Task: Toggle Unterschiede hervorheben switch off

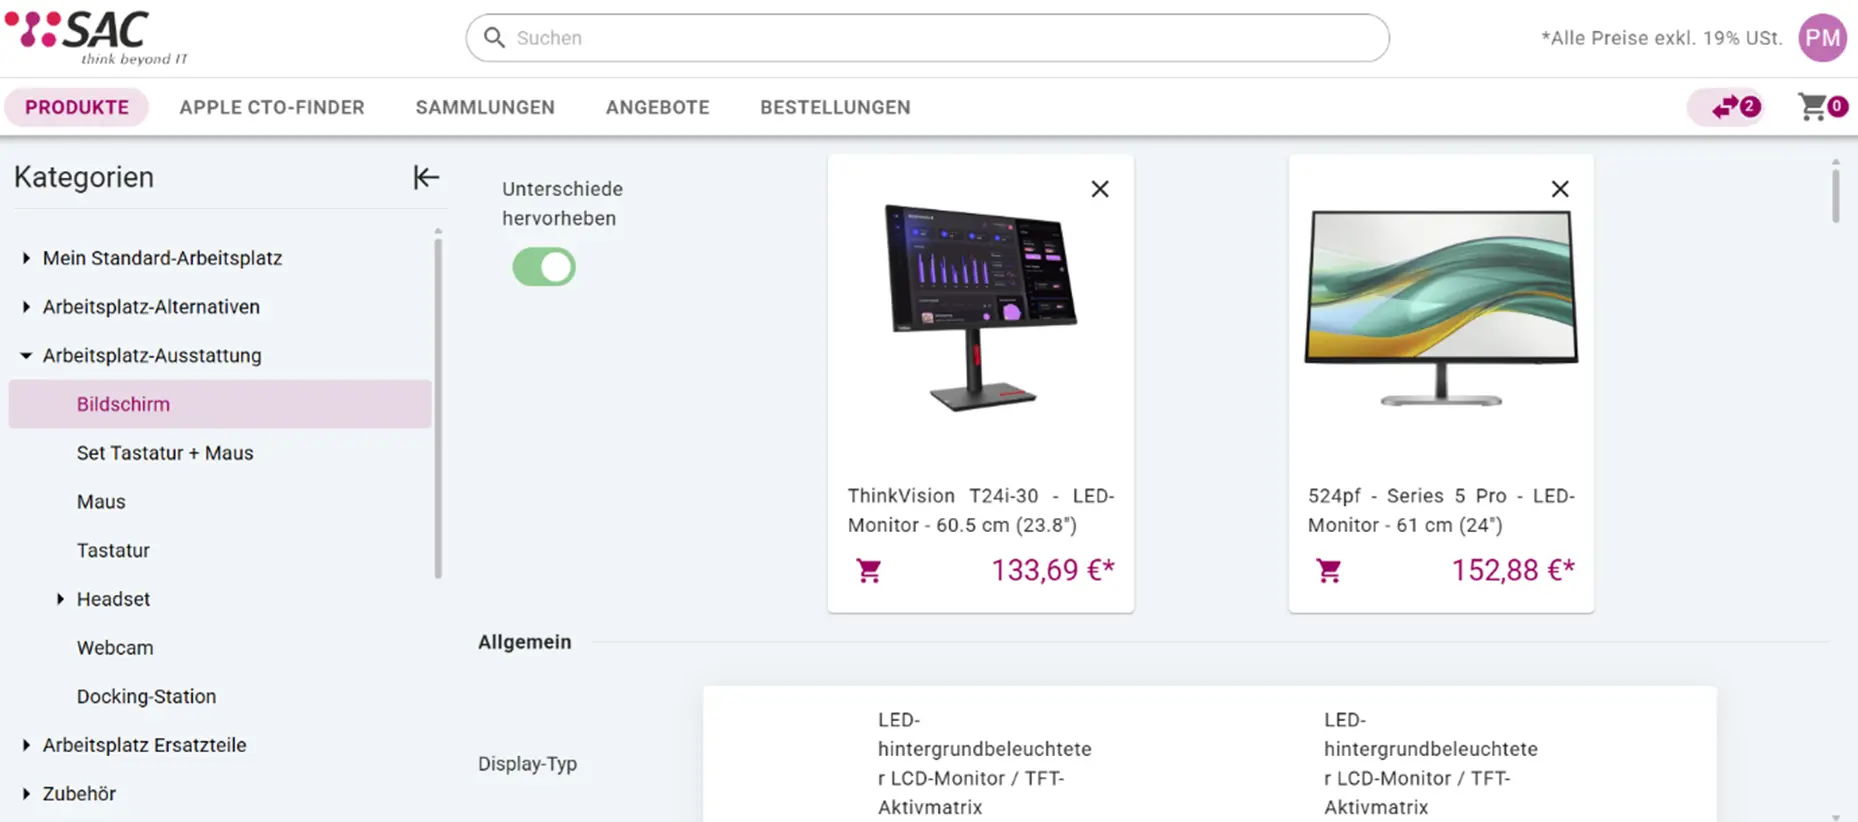Action: click(x=544, y=267)
